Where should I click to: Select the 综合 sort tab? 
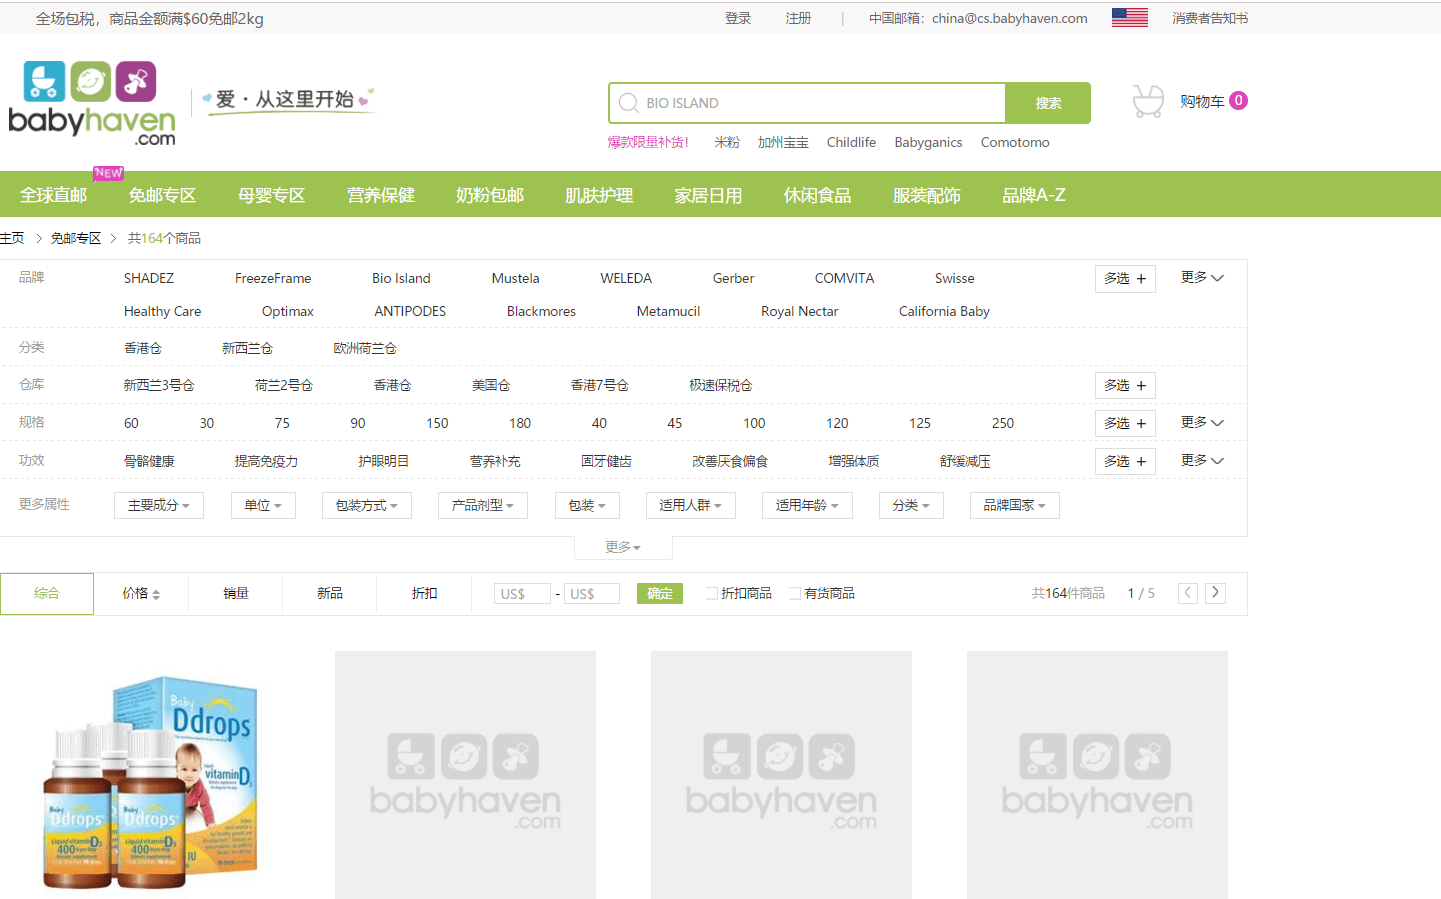[47, 593]
